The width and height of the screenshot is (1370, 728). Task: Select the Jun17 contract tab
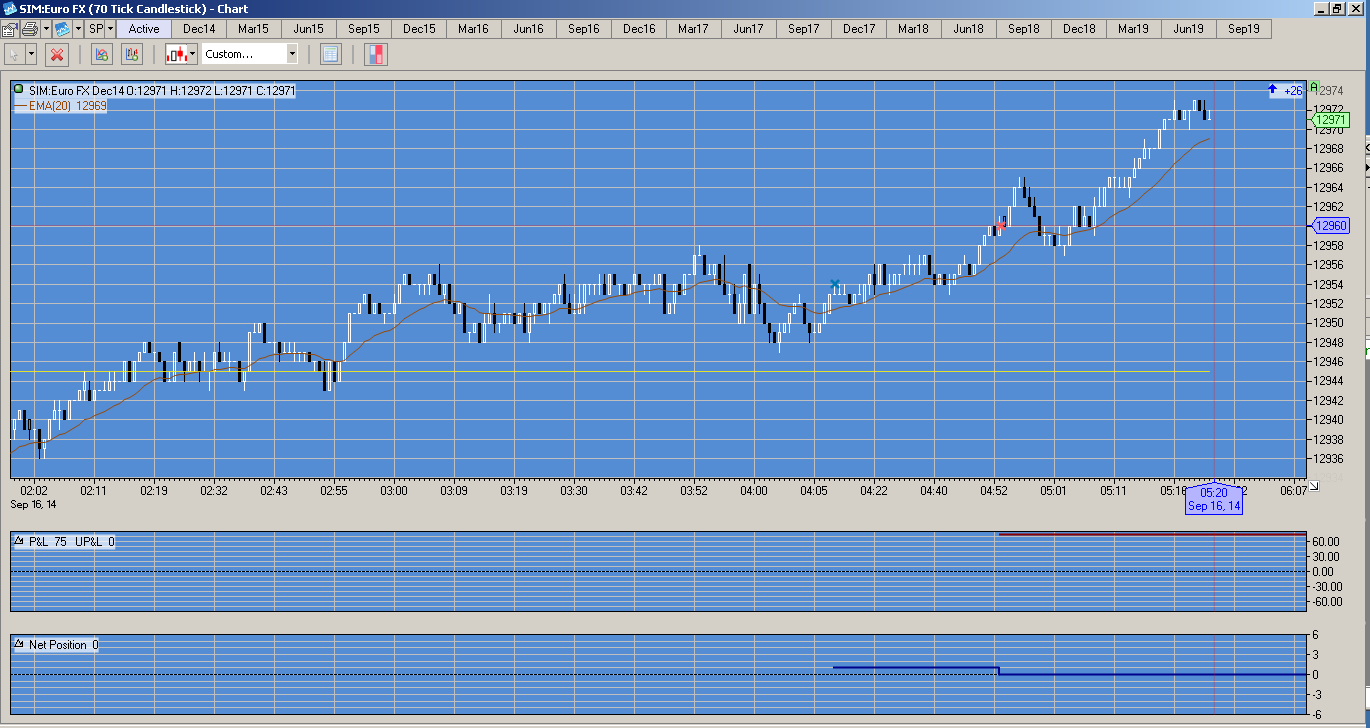(x=749, y=28)
